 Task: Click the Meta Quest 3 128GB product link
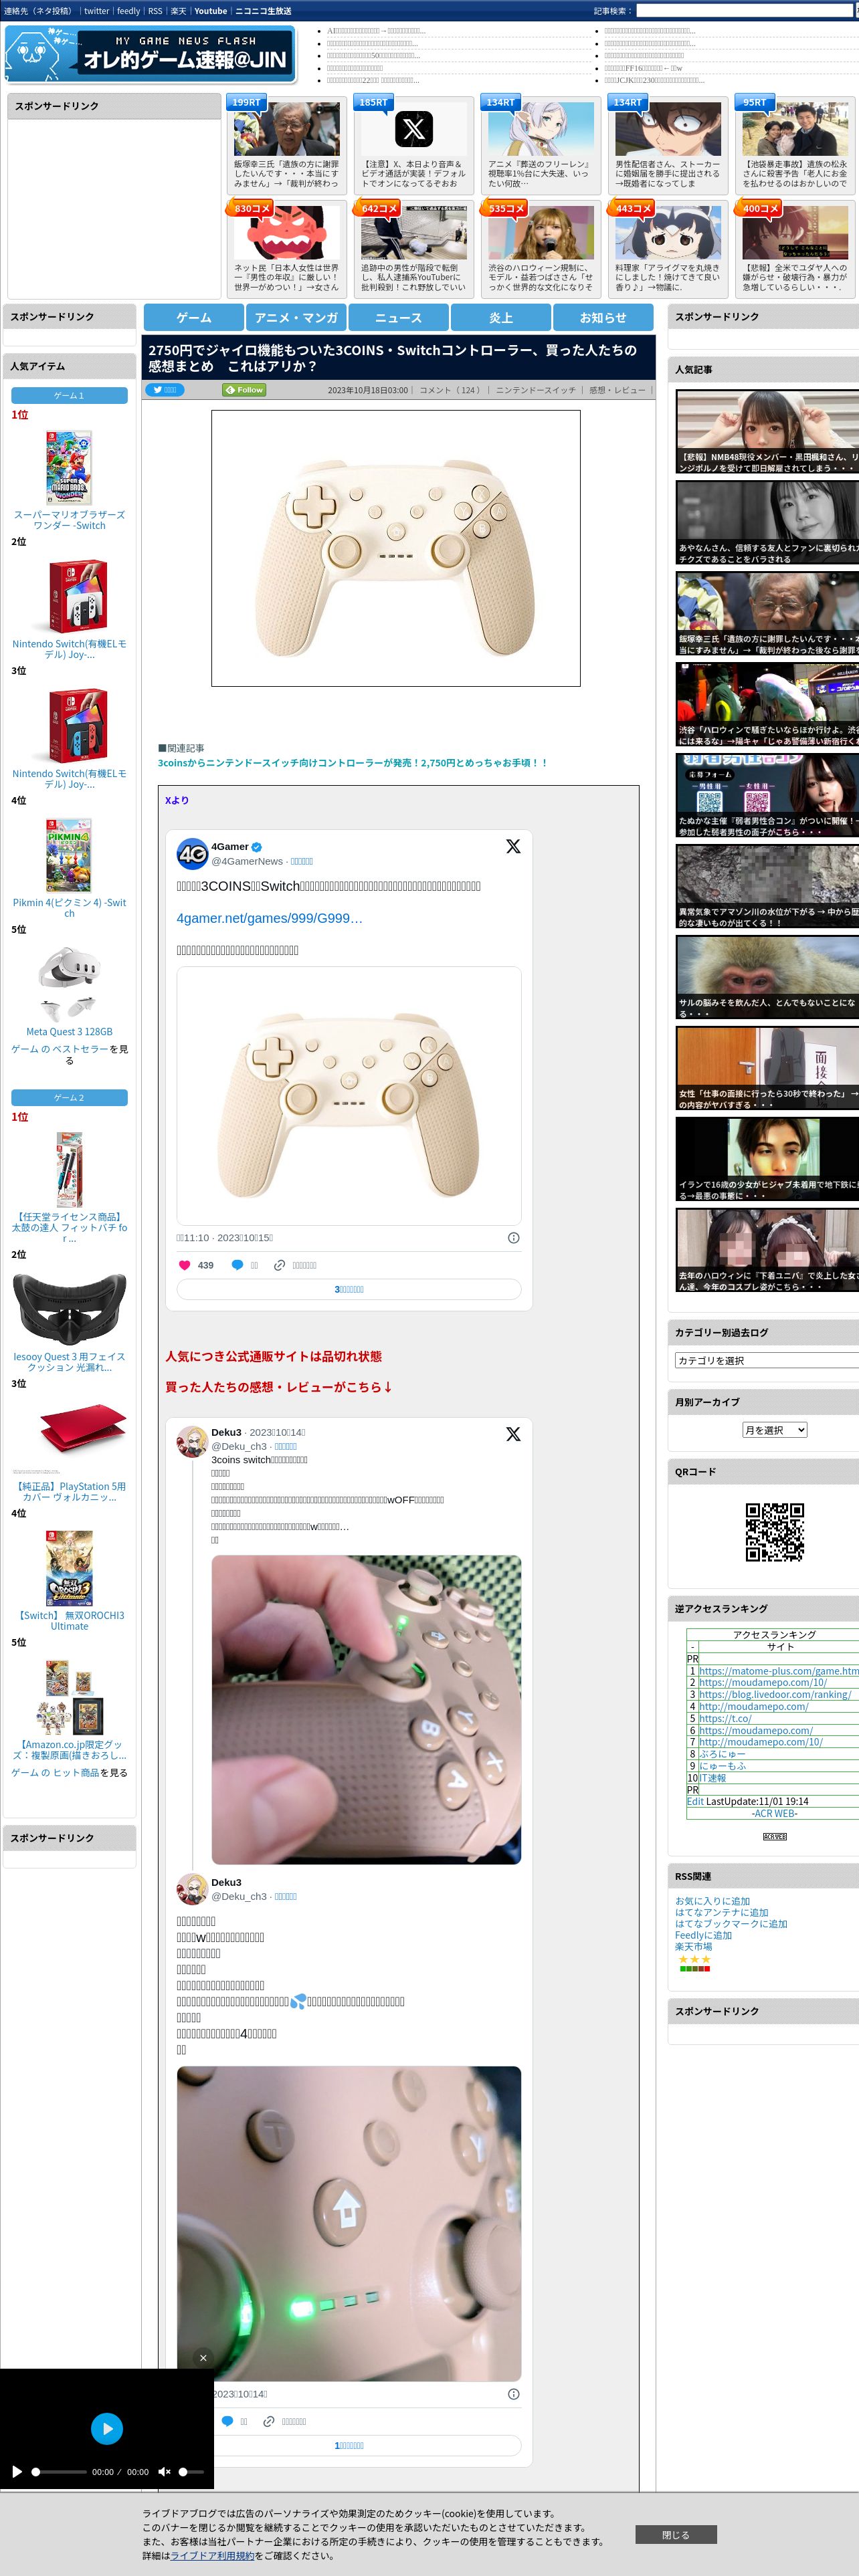(x=69, y=1031)
